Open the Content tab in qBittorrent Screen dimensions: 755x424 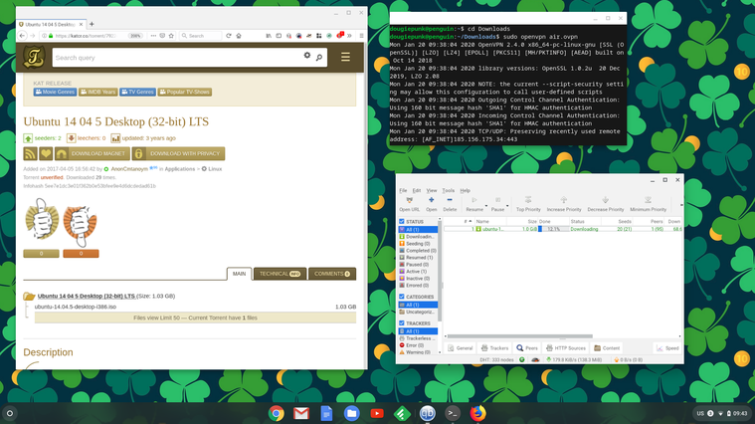click(x=607, y=348)
